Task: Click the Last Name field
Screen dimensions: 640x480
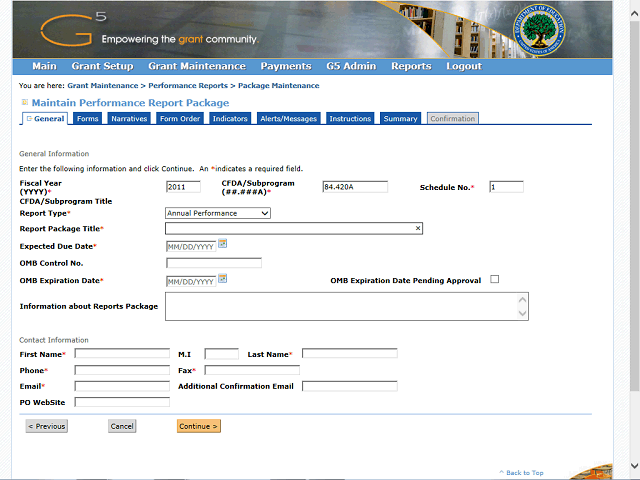Action: [x=350, y=353]
